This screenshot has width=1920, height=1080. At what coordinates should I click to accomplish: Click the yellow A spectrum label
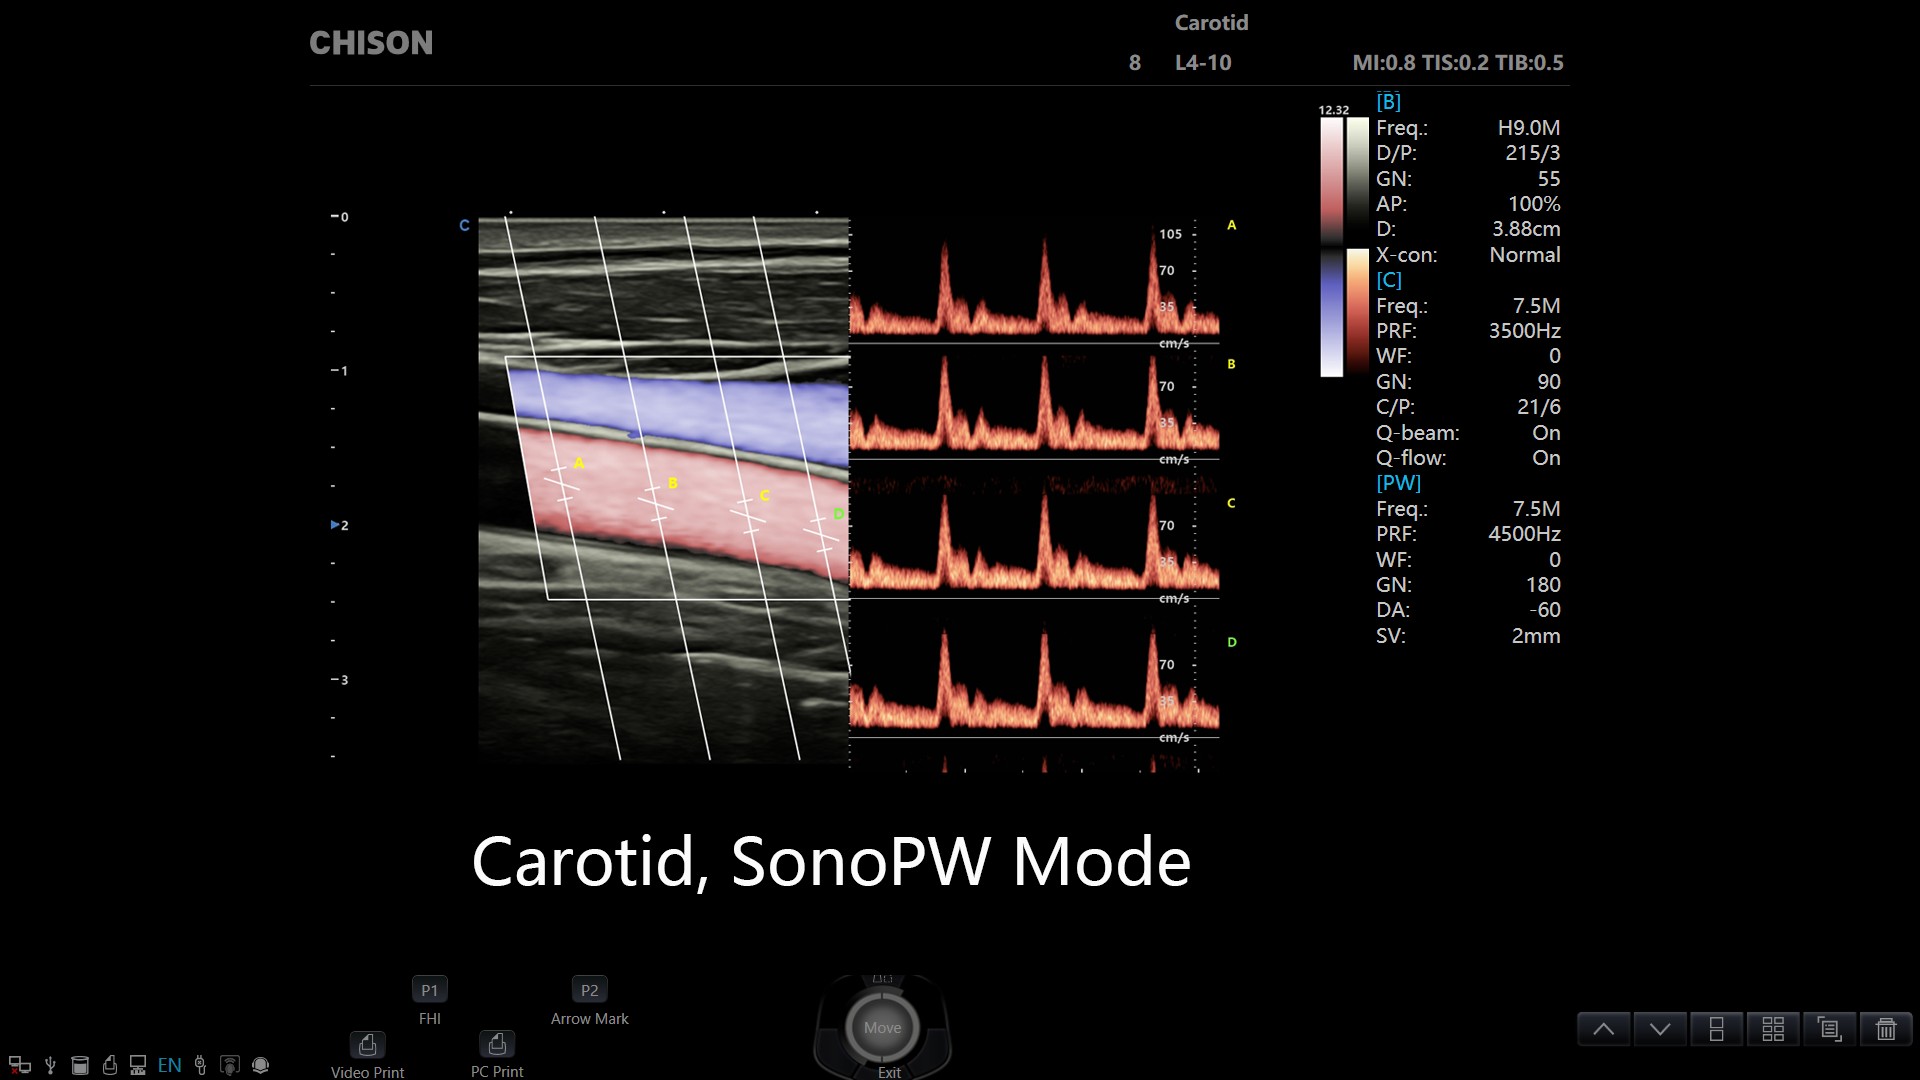1232,226
